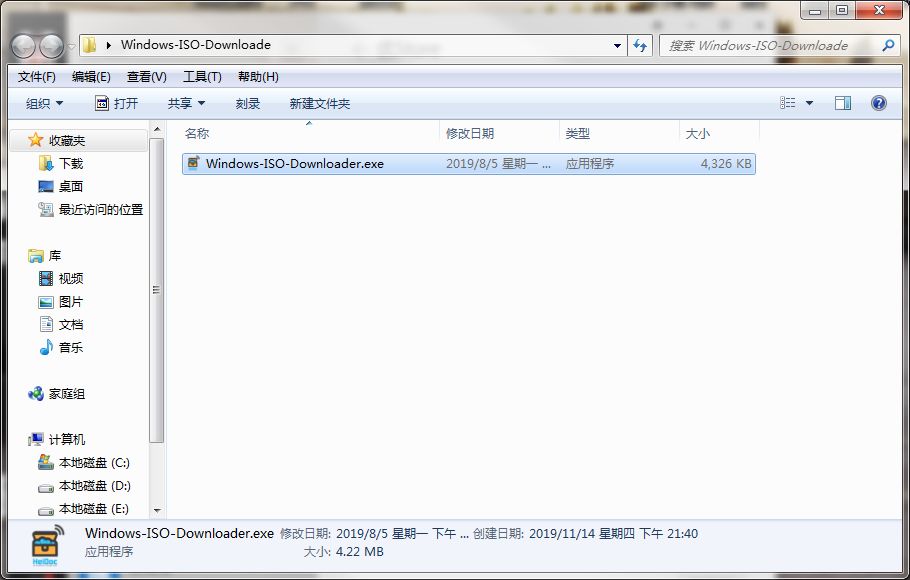Open the 音乐 library
This screenshot has width=910, height=580.
tap(71, 348)
